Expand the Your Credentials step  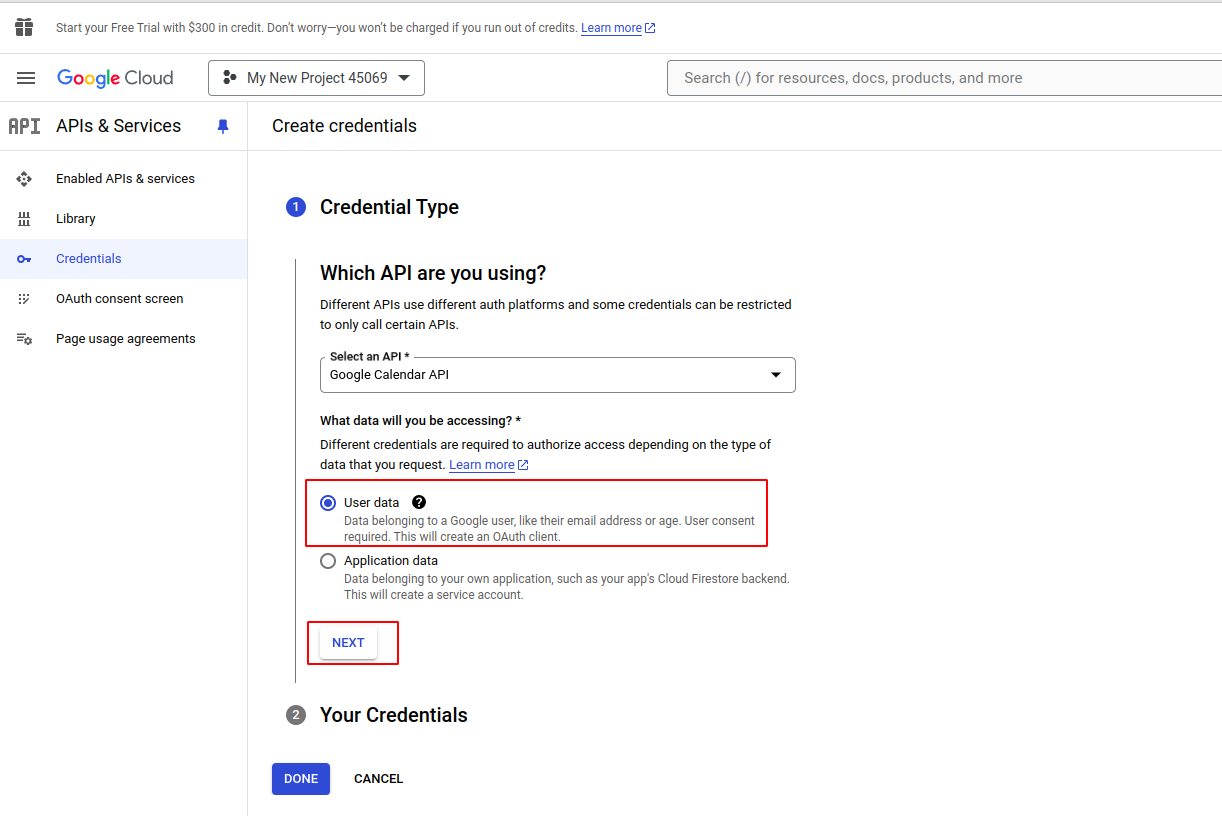tap(393, 715)
